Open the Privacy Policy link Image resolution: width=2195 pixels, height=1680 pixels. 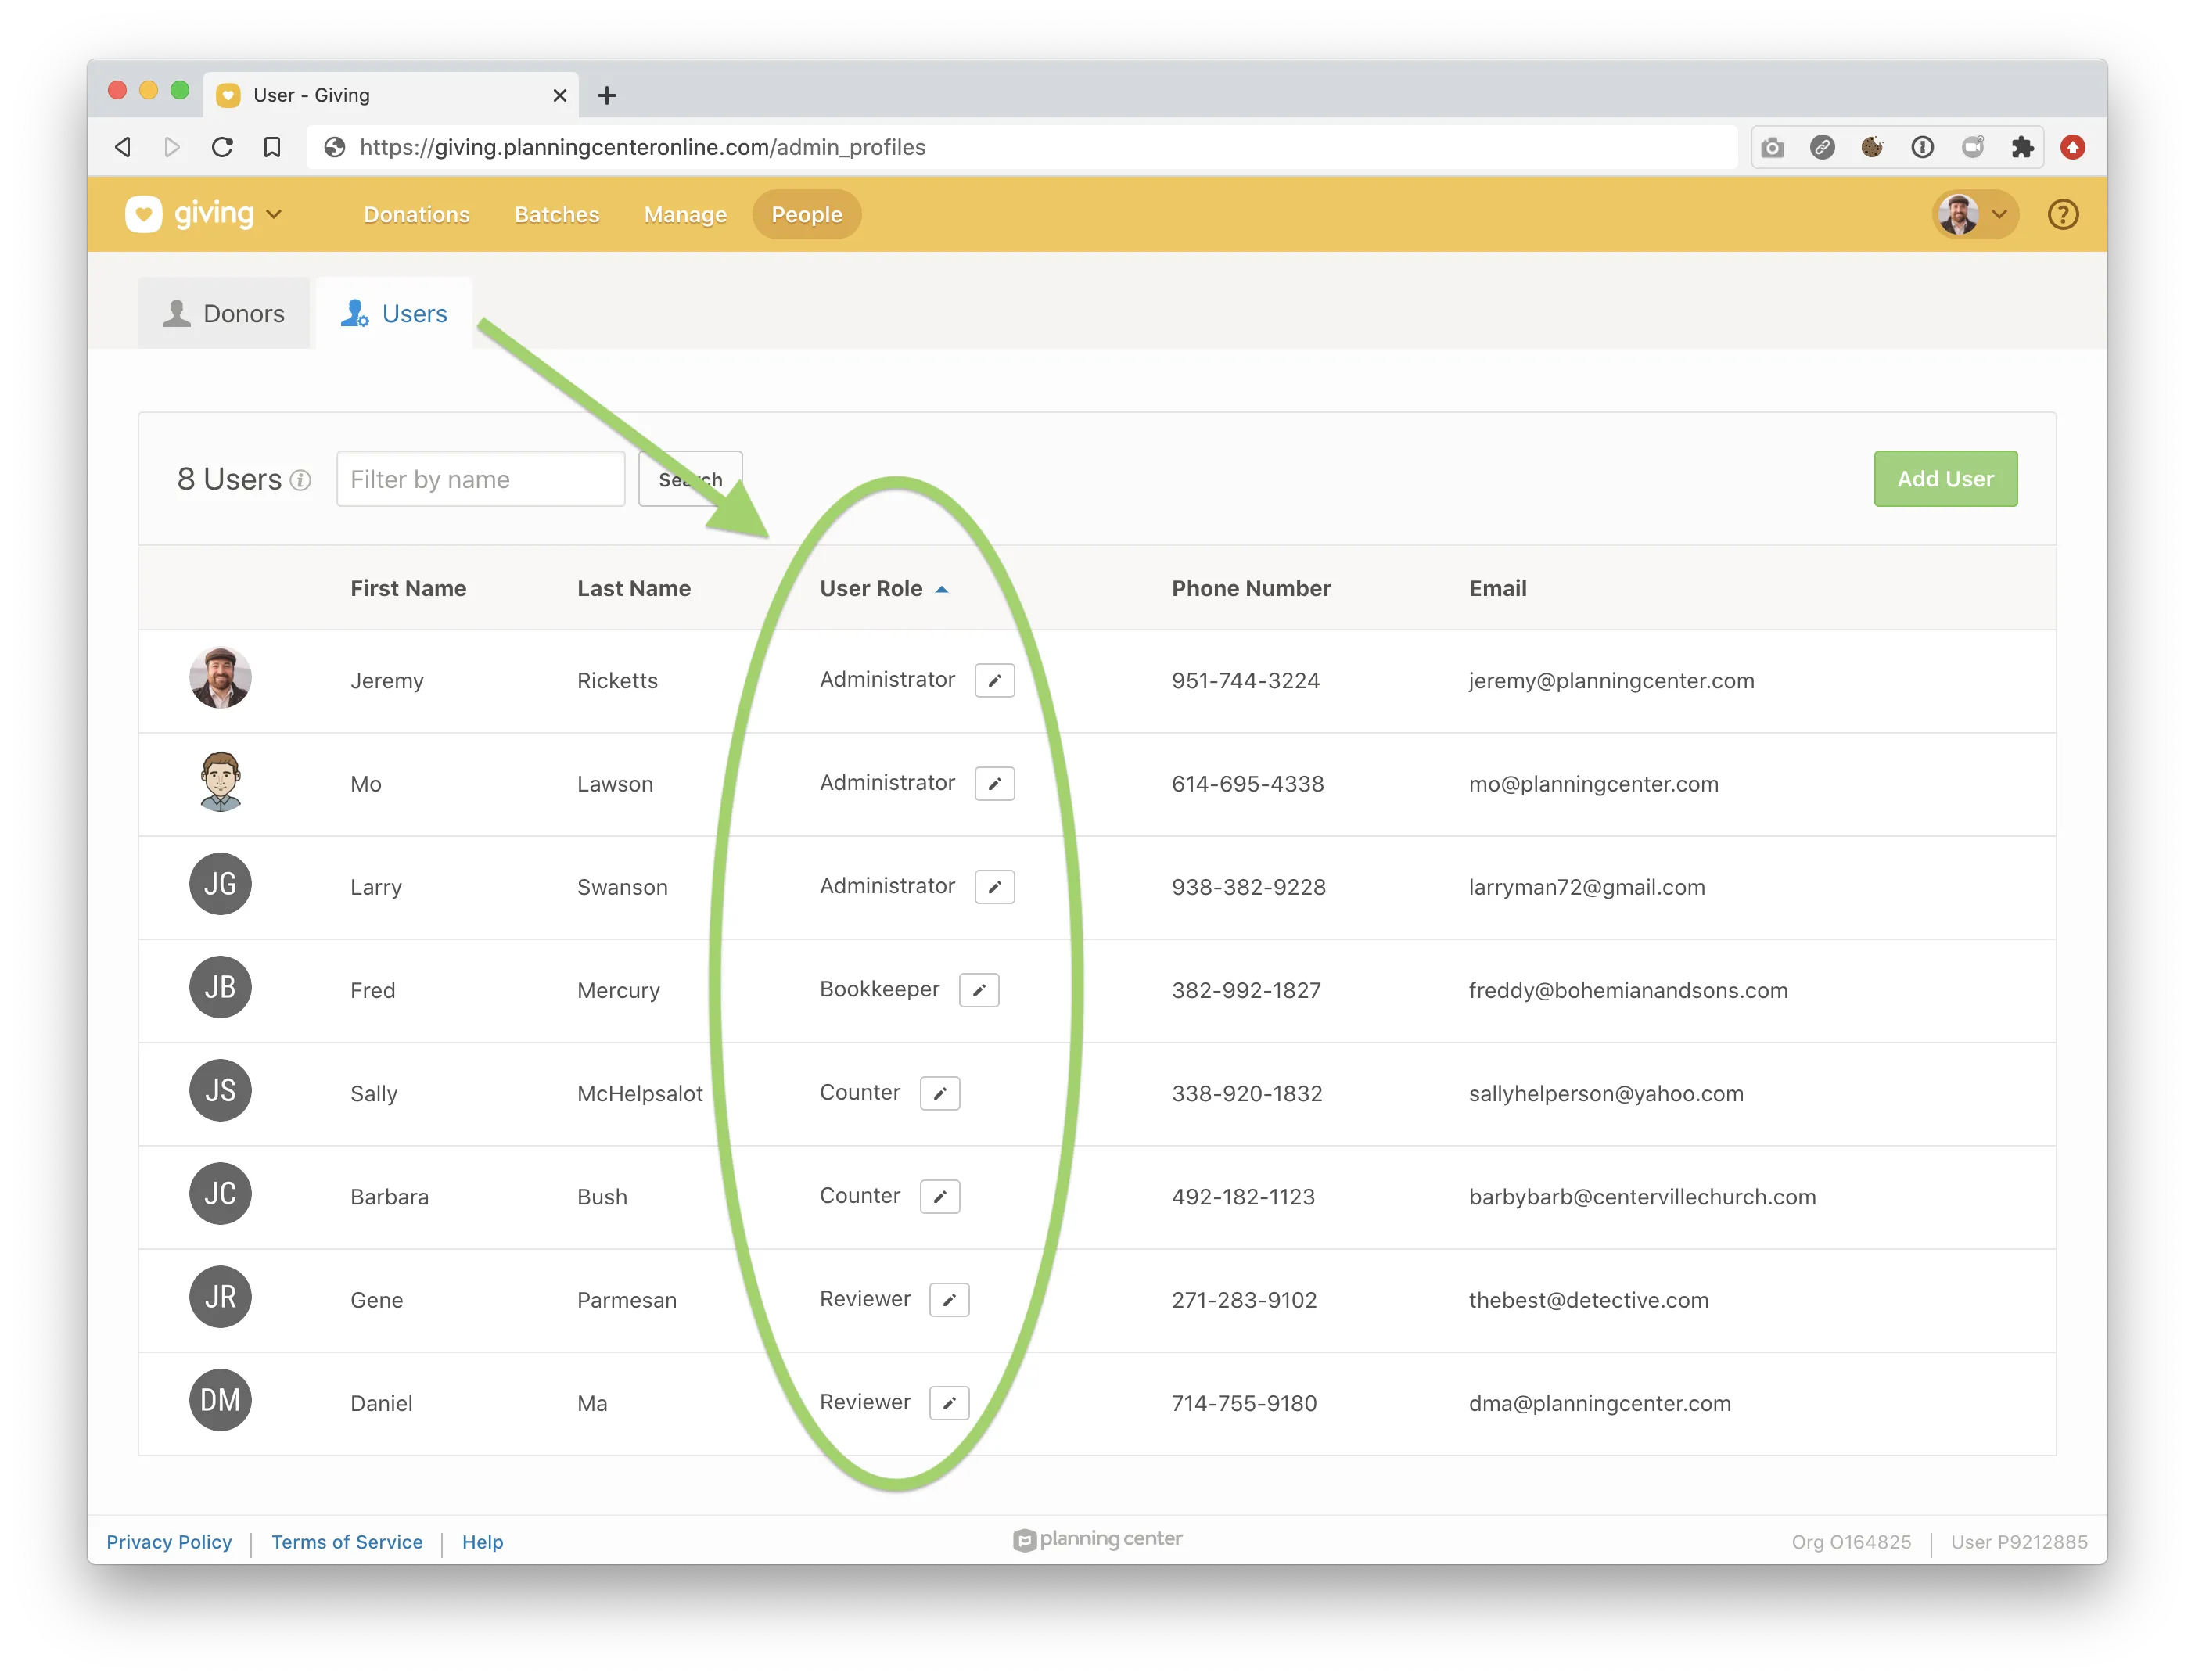169,1542
